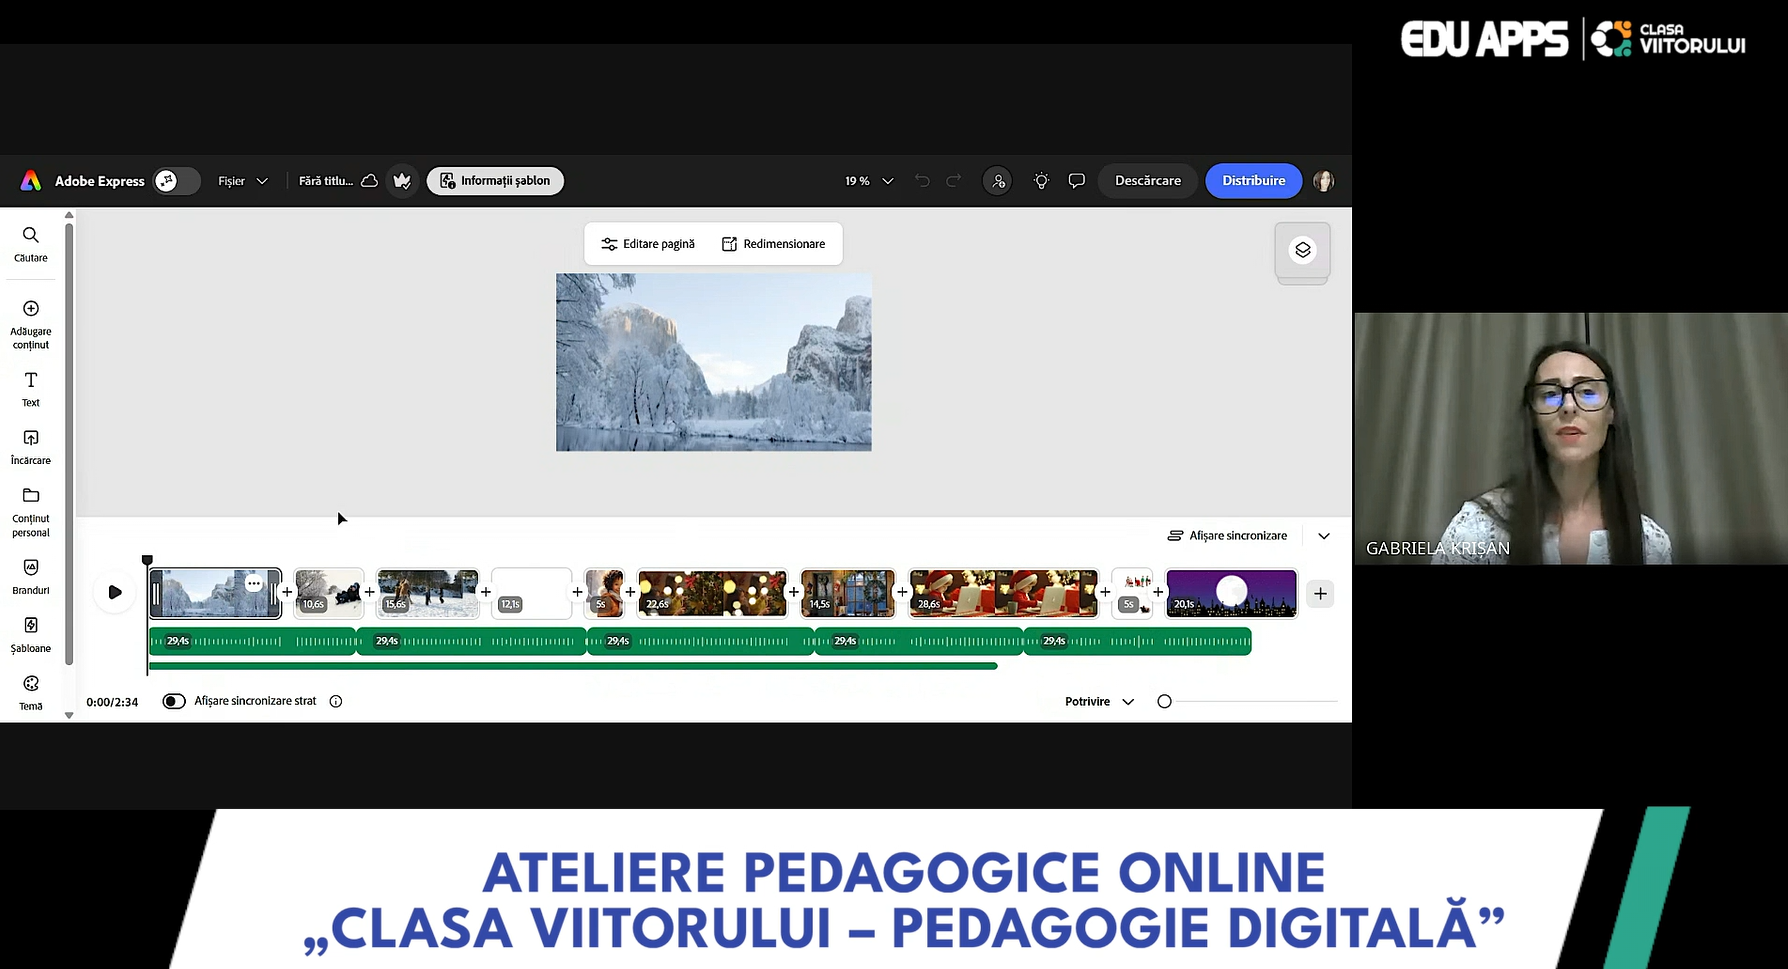The image size is (1788, 969).
Task: Click the premium crown icon
Action: pos(402,181)
